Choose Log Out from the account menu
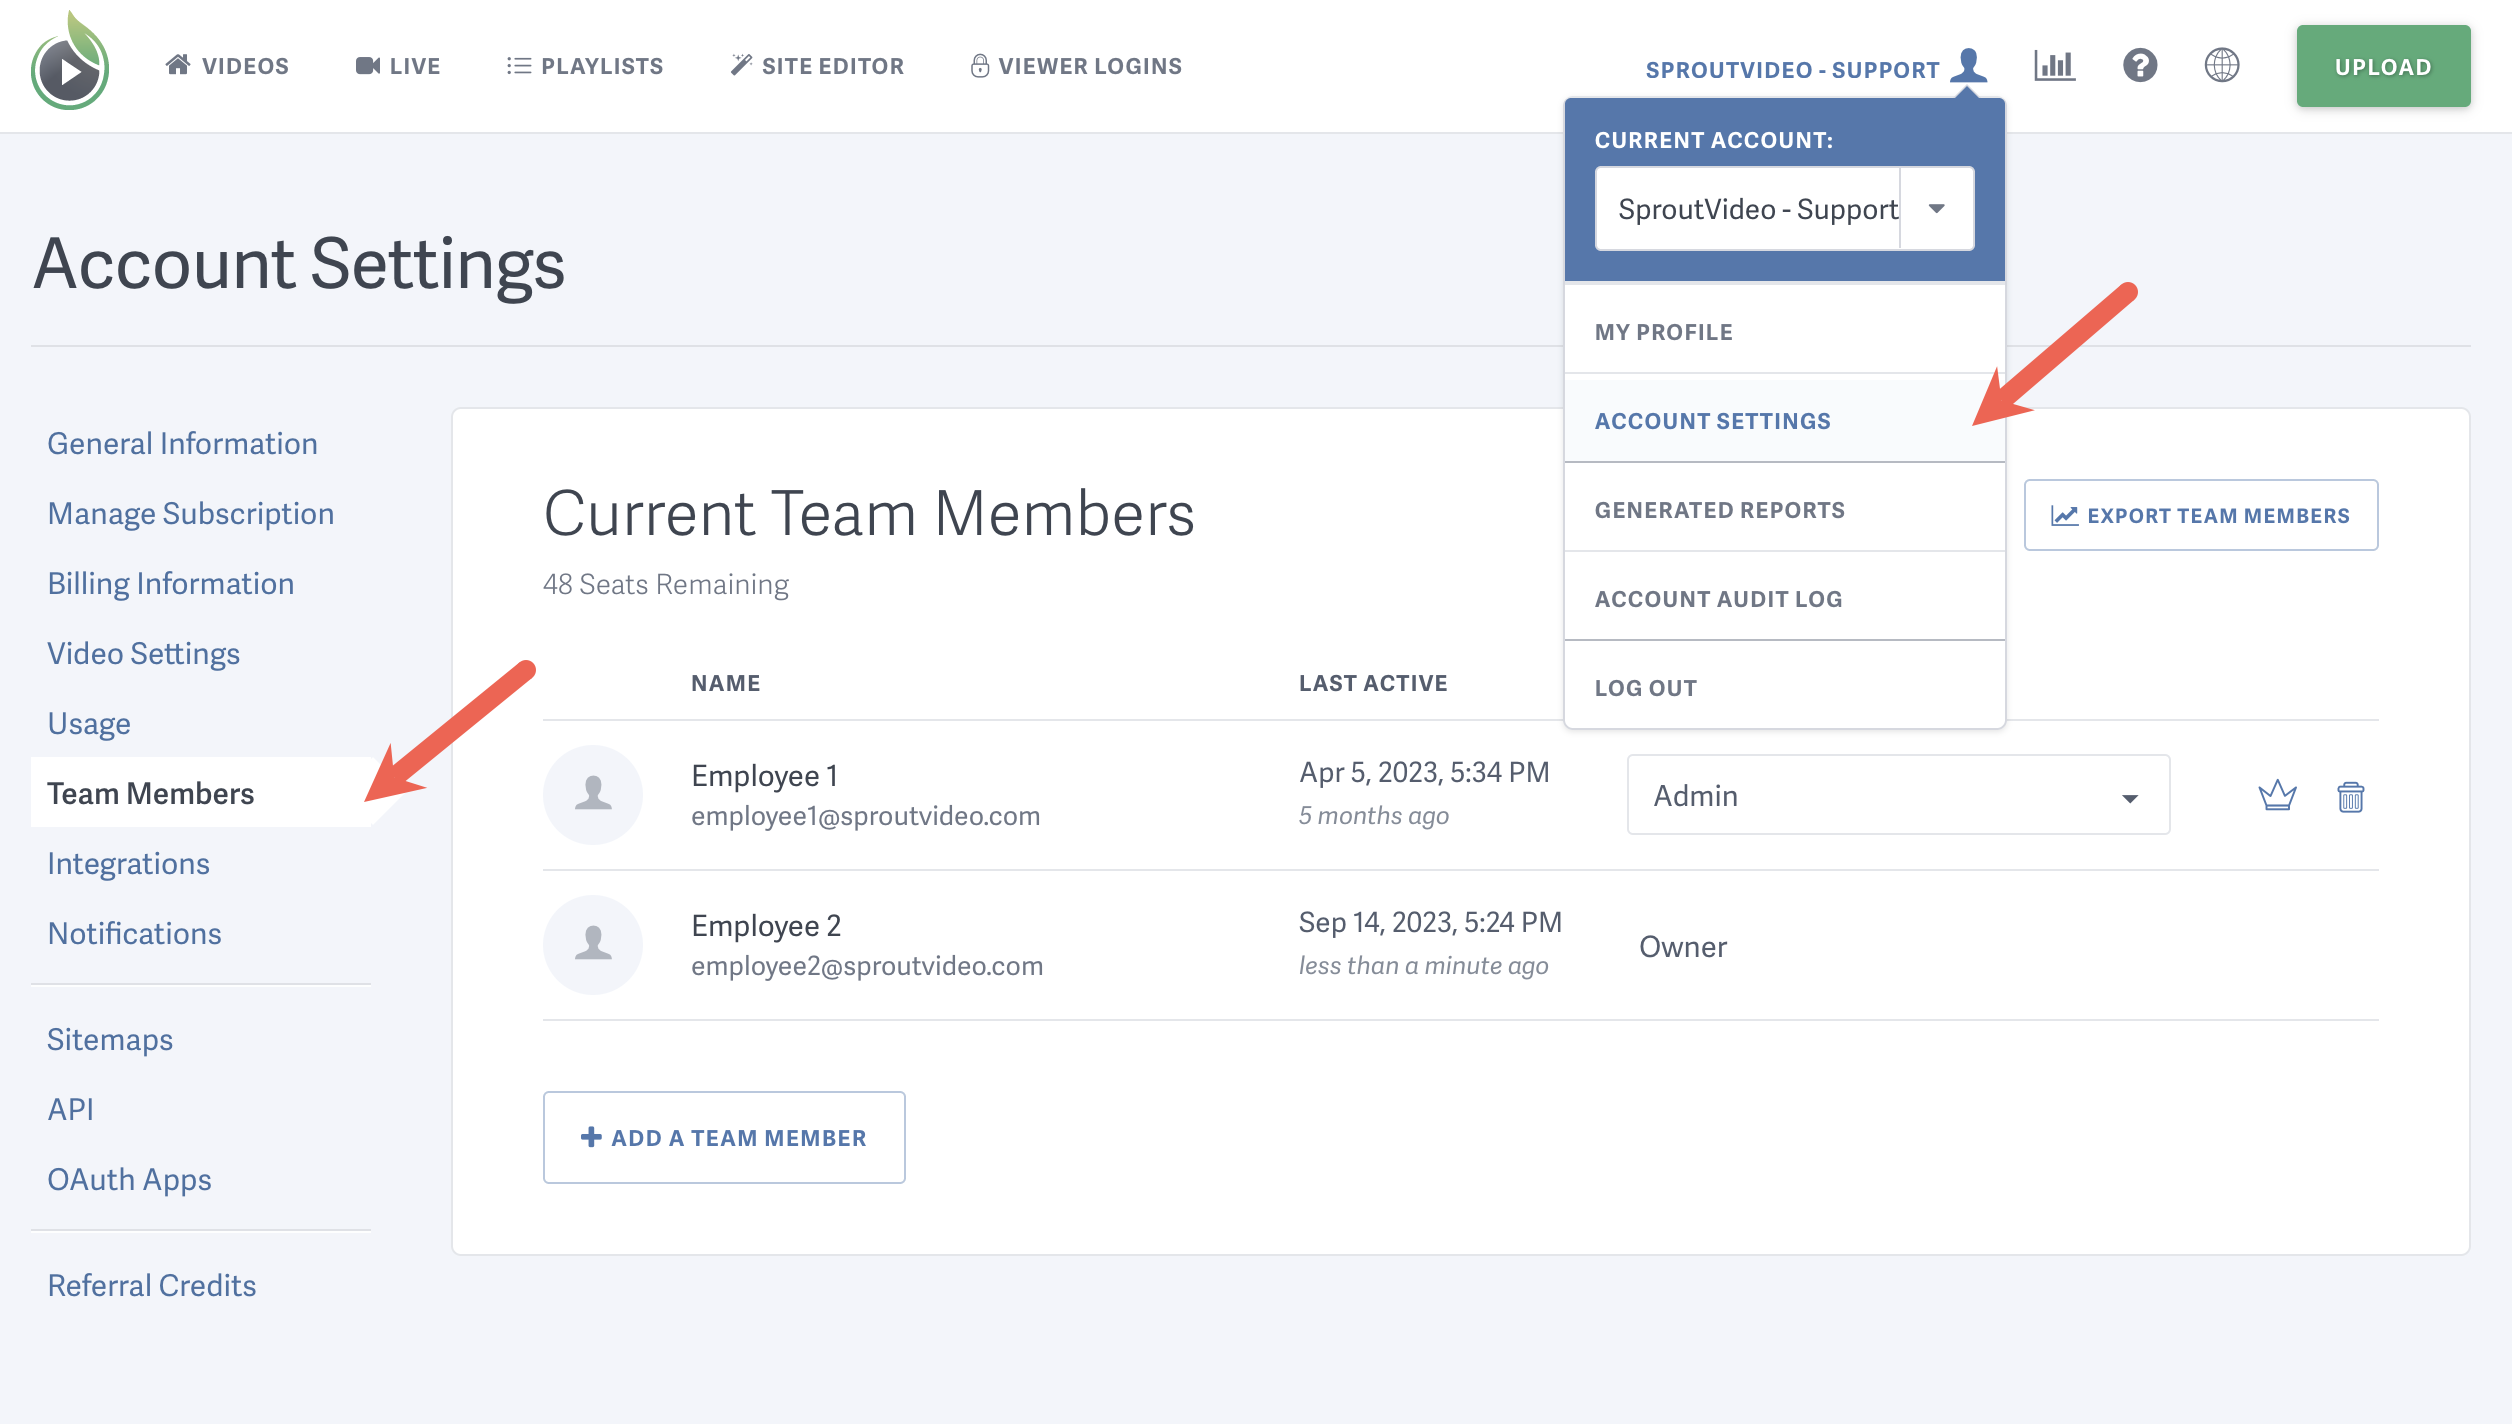The image size is (2512, 1424). pyautogui.click(x=1645, y=687)
